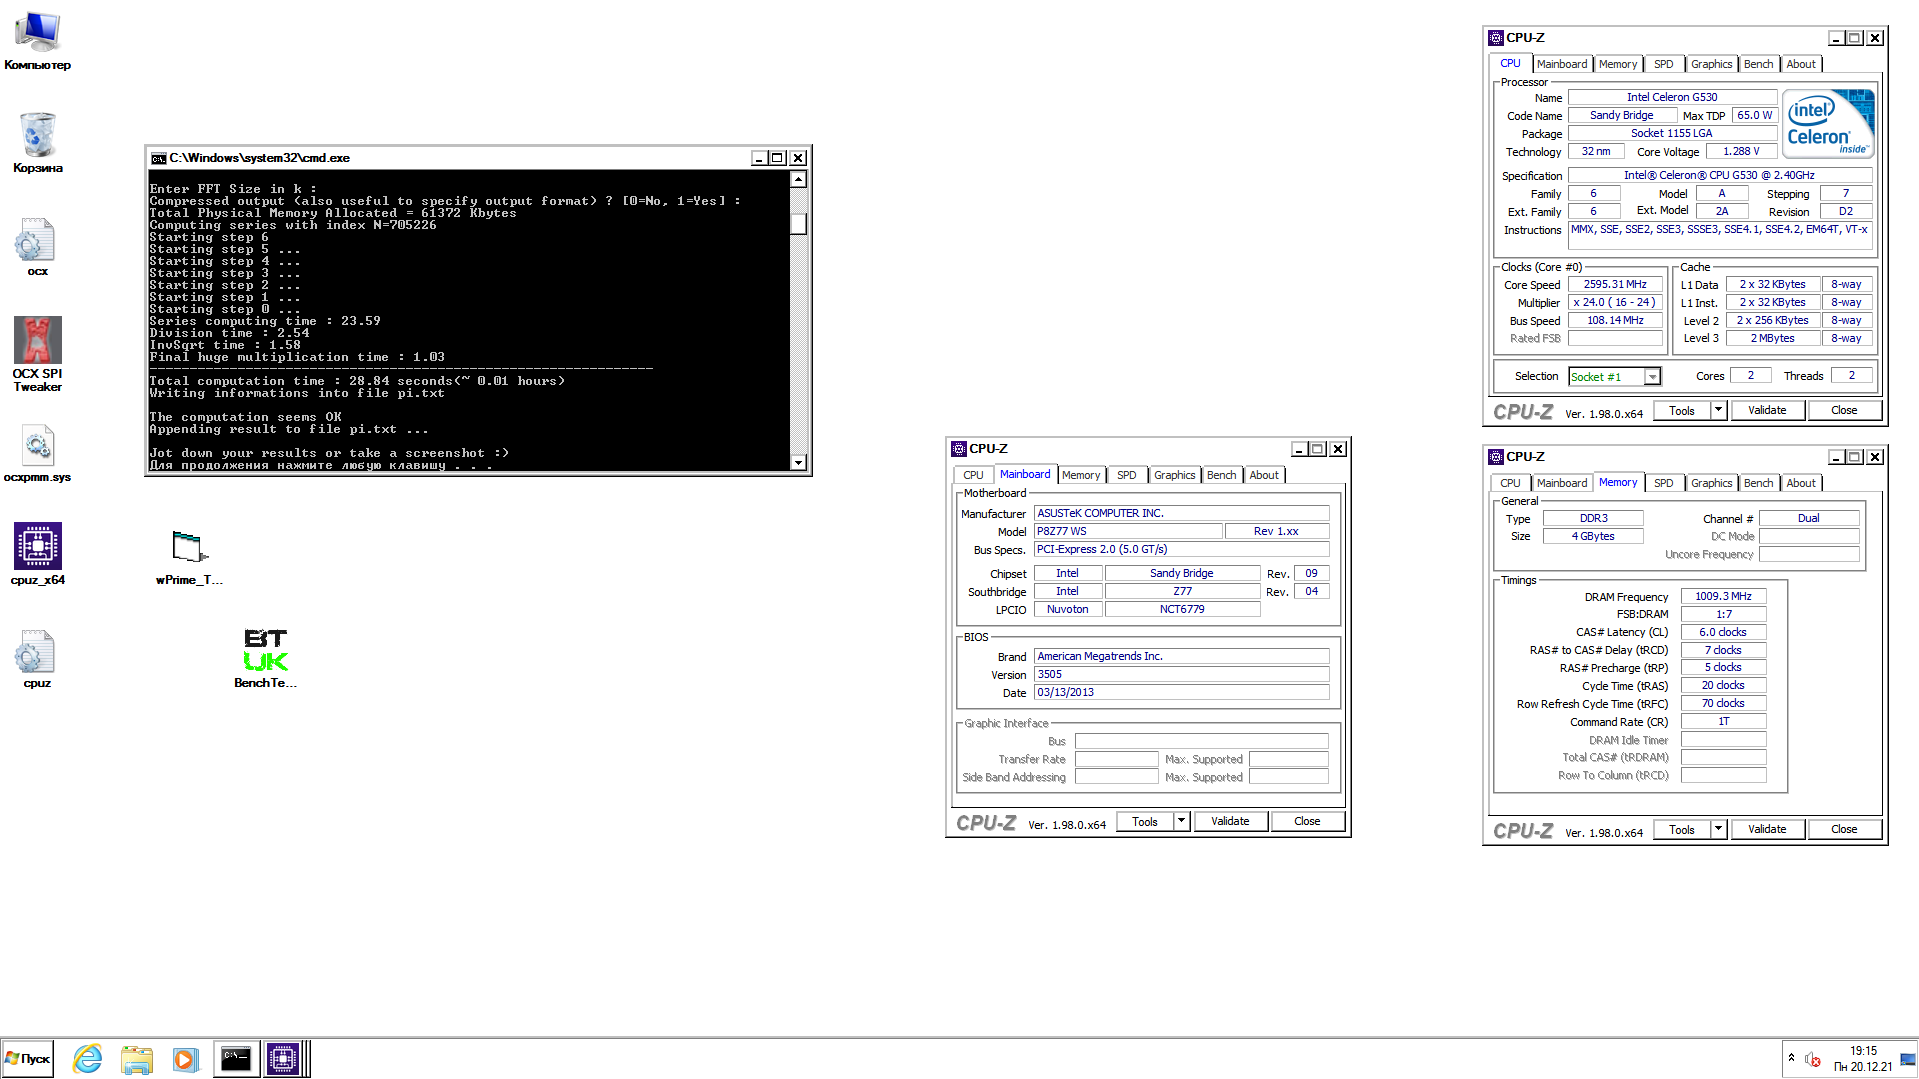Open SPD tab in CPU window
The width and height of the screenshot is (1919, 1079).
(x=1663, y=64)
